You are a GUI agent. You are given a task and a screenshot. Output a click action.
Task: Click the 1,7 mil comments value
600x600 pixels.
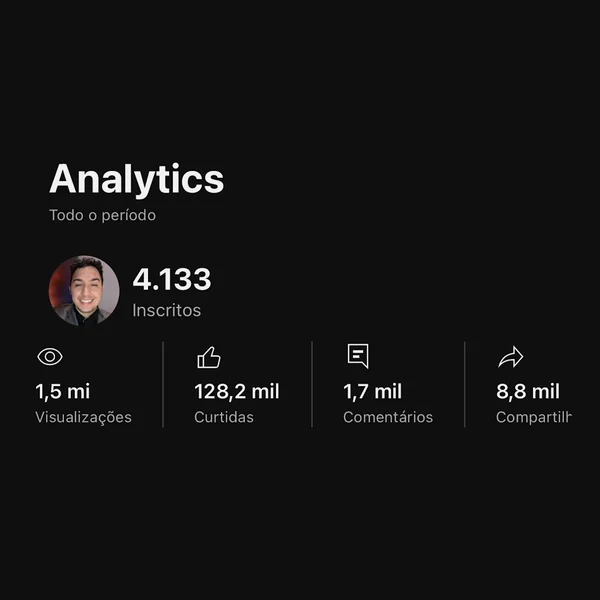[x=373, y=391]
